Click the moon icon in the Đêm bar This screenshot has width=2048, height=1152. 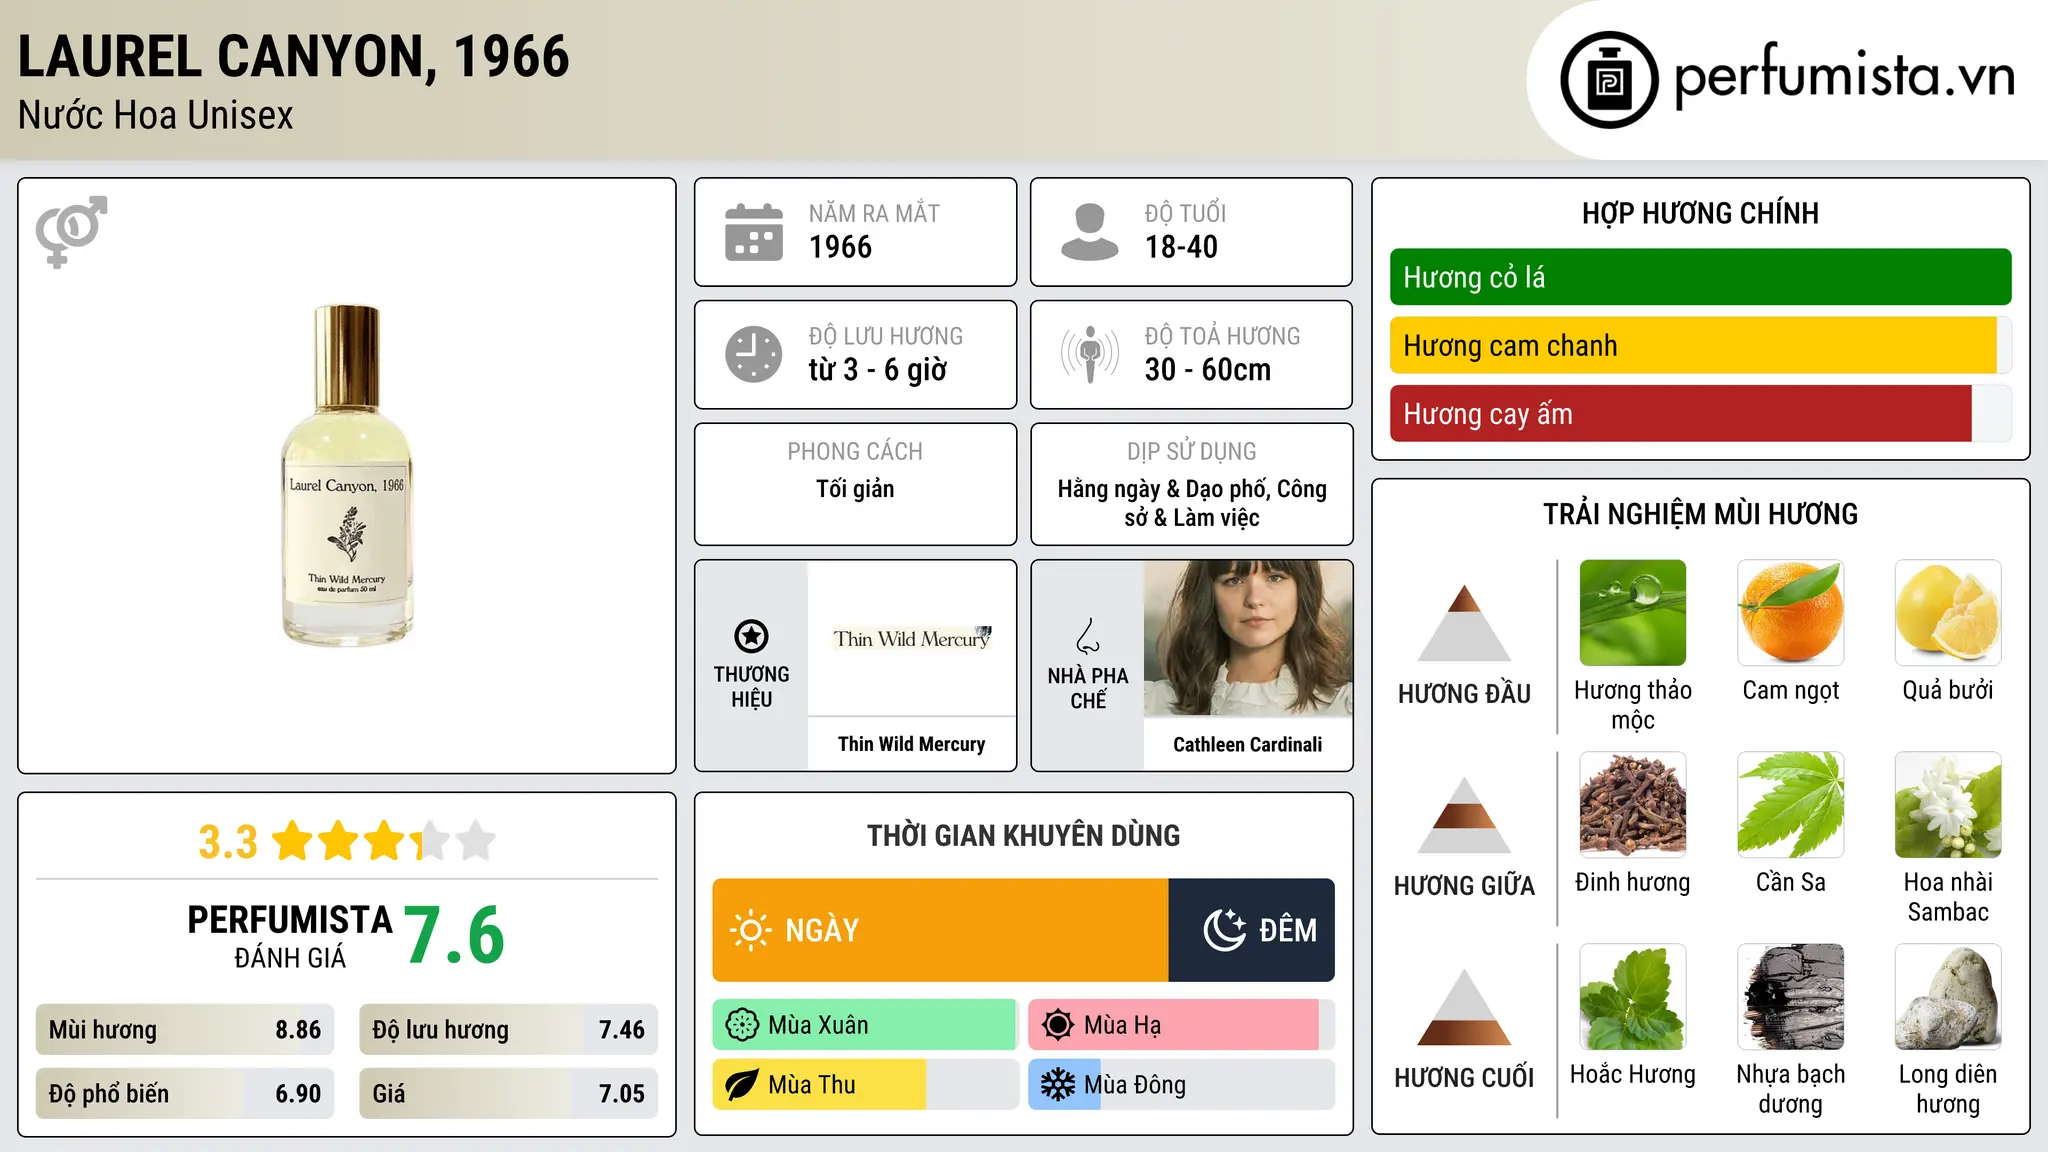1225,930
